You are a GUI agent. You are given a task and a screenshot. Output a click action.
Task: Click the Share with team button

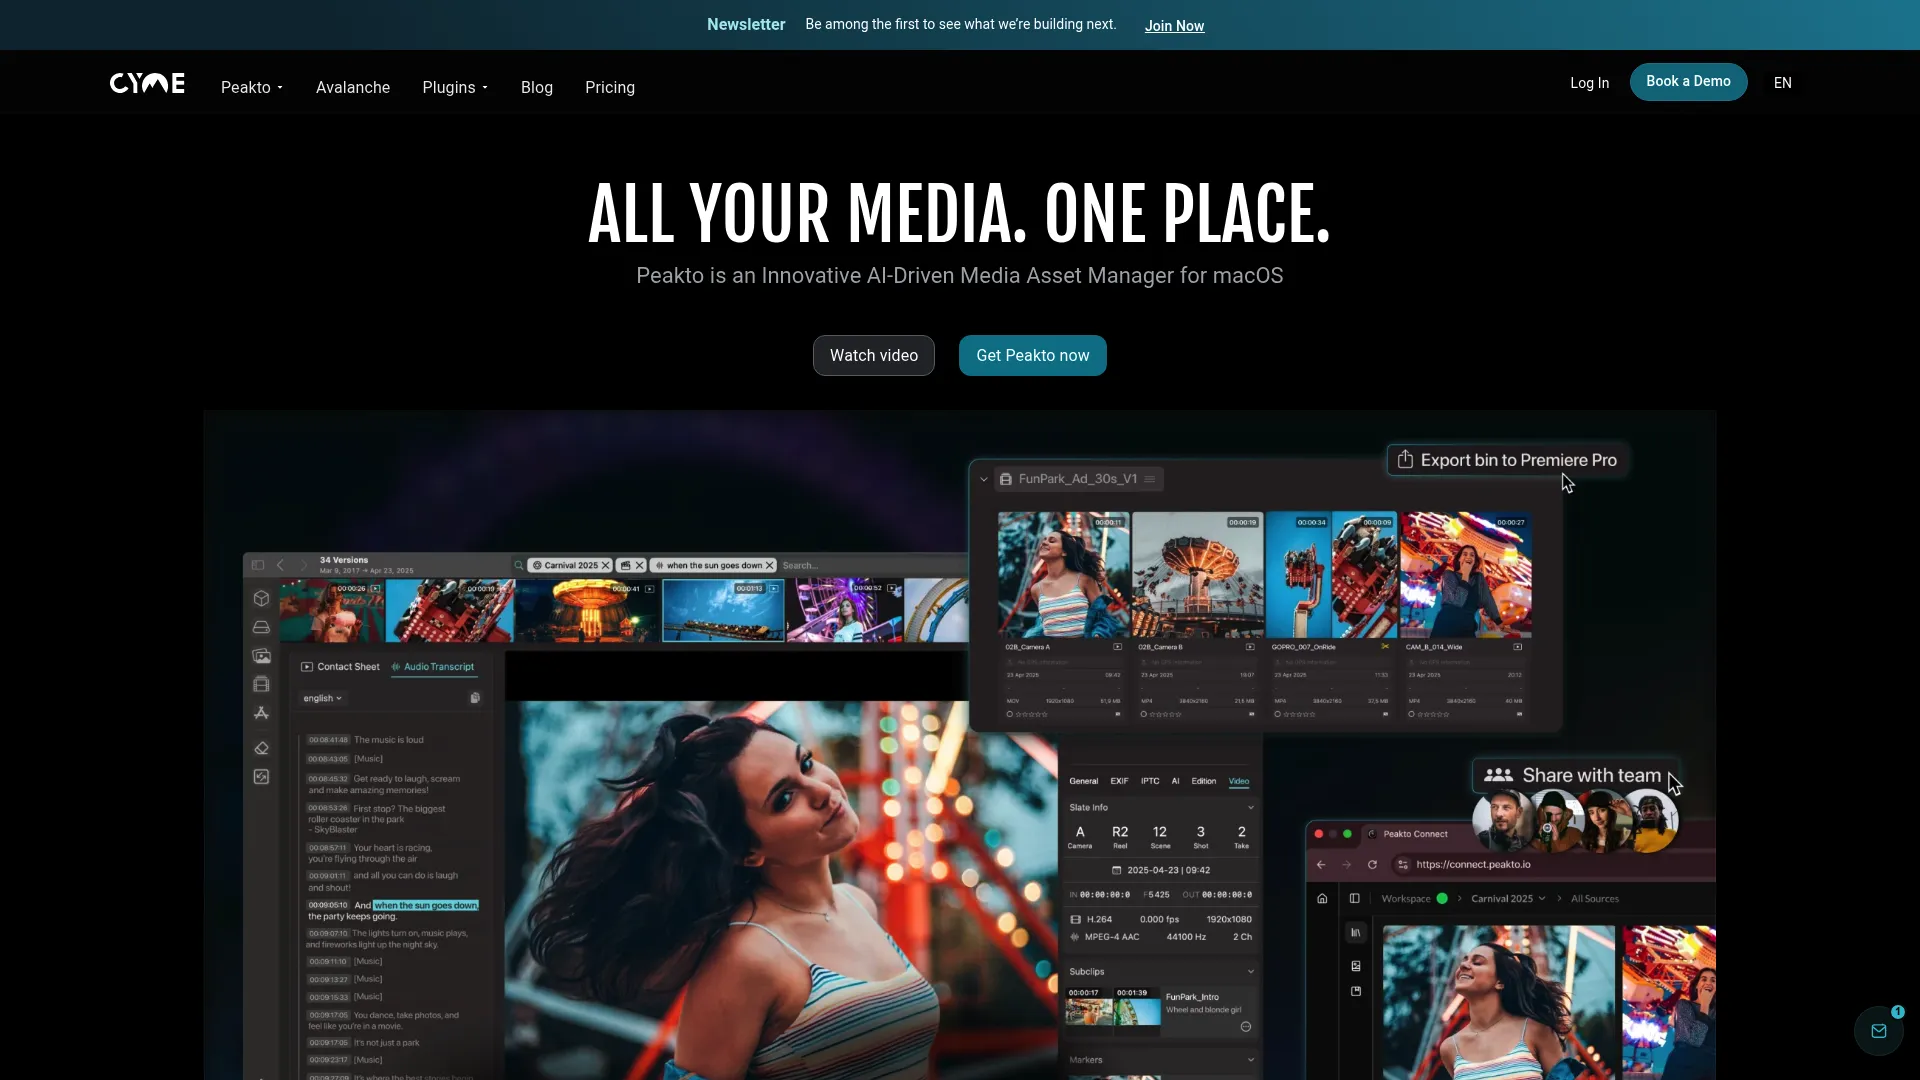point(1574,775)
